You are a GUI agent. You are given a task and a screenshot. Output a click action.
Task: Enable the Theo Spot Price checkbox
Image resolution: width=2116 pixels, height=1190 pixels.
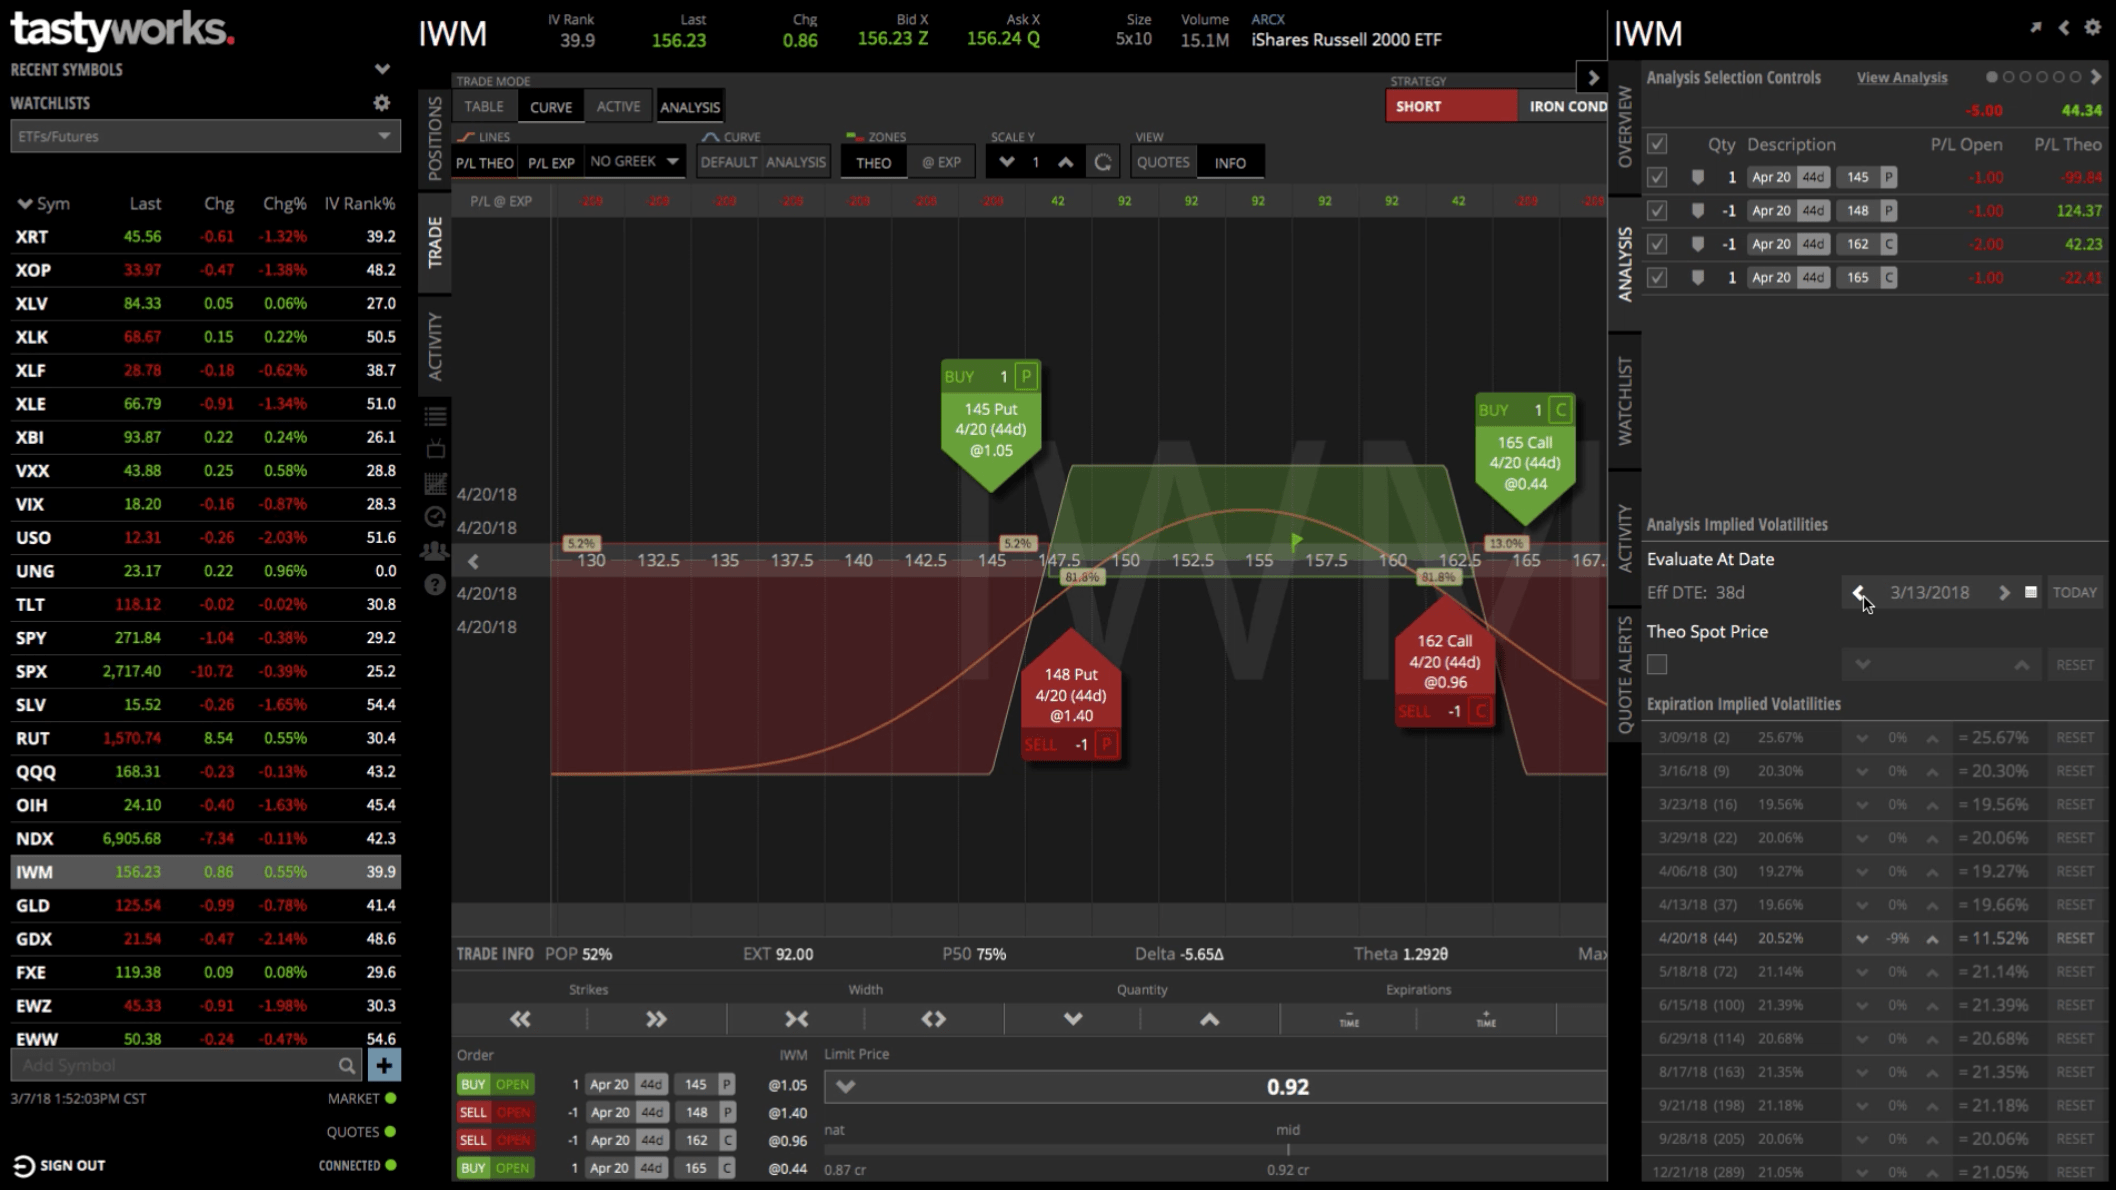tap(1657, 664)
